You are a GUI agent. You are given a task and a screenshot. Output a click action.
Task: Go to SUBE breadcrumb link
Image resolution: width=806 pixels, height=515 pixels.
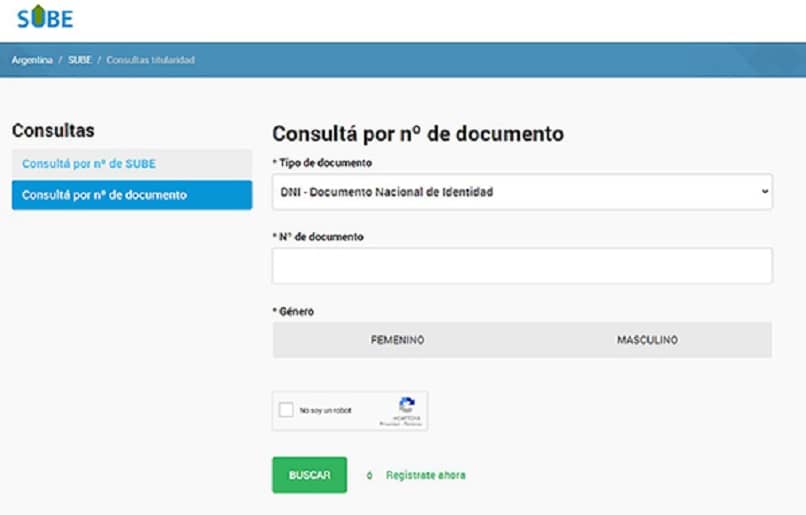(x=80, y=60)
